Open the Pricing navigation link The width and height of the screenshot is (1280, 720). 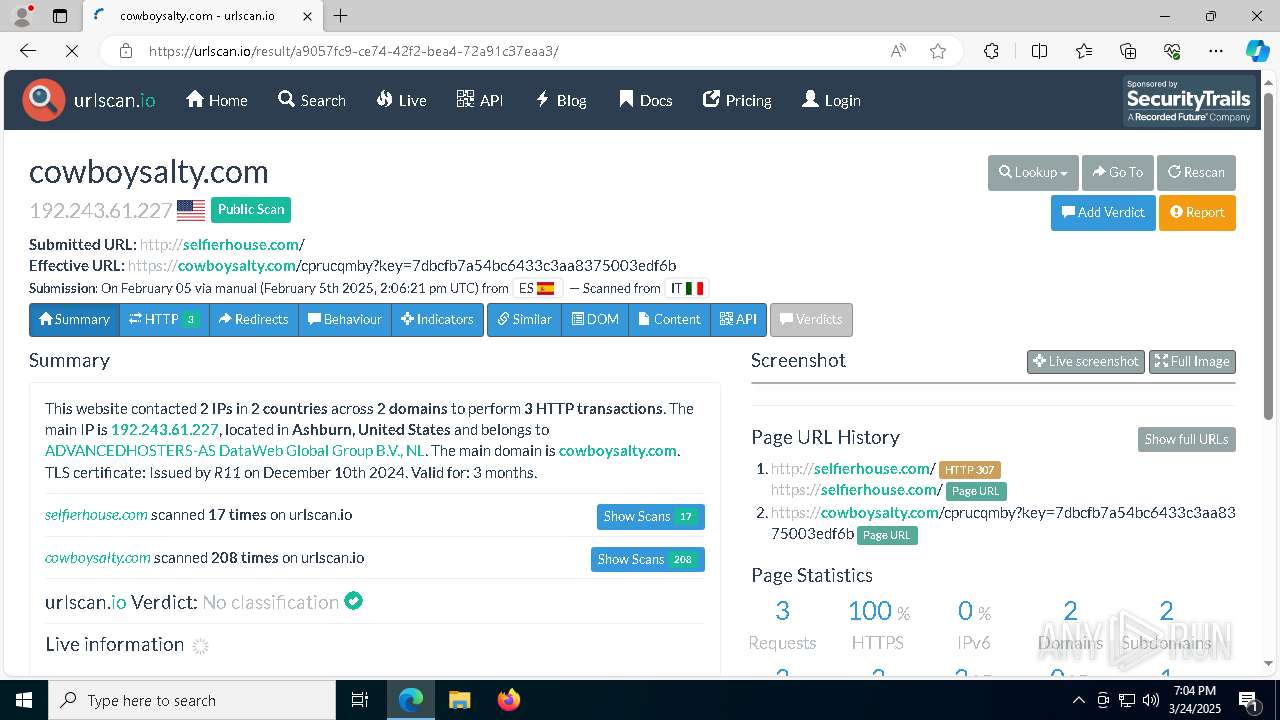(737, 100)
